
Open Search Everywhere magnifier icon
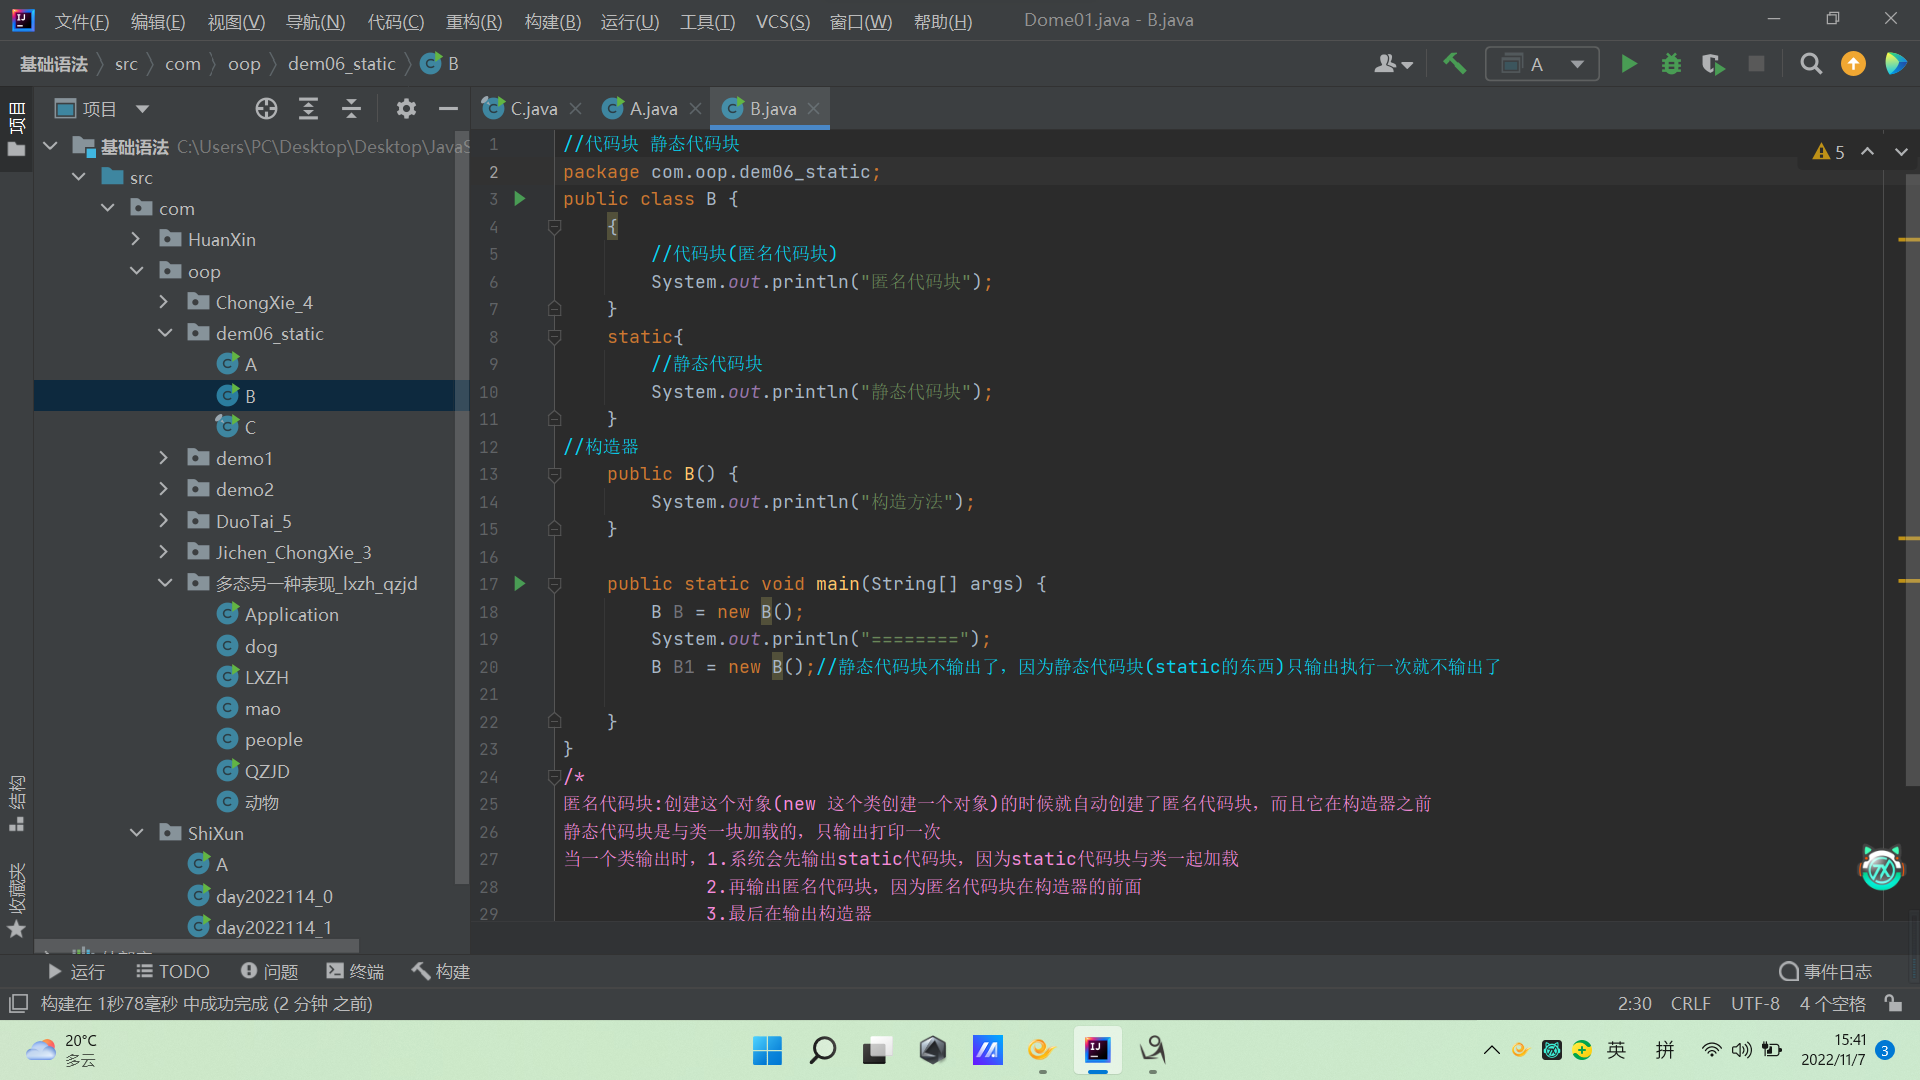click(1810, 64)
